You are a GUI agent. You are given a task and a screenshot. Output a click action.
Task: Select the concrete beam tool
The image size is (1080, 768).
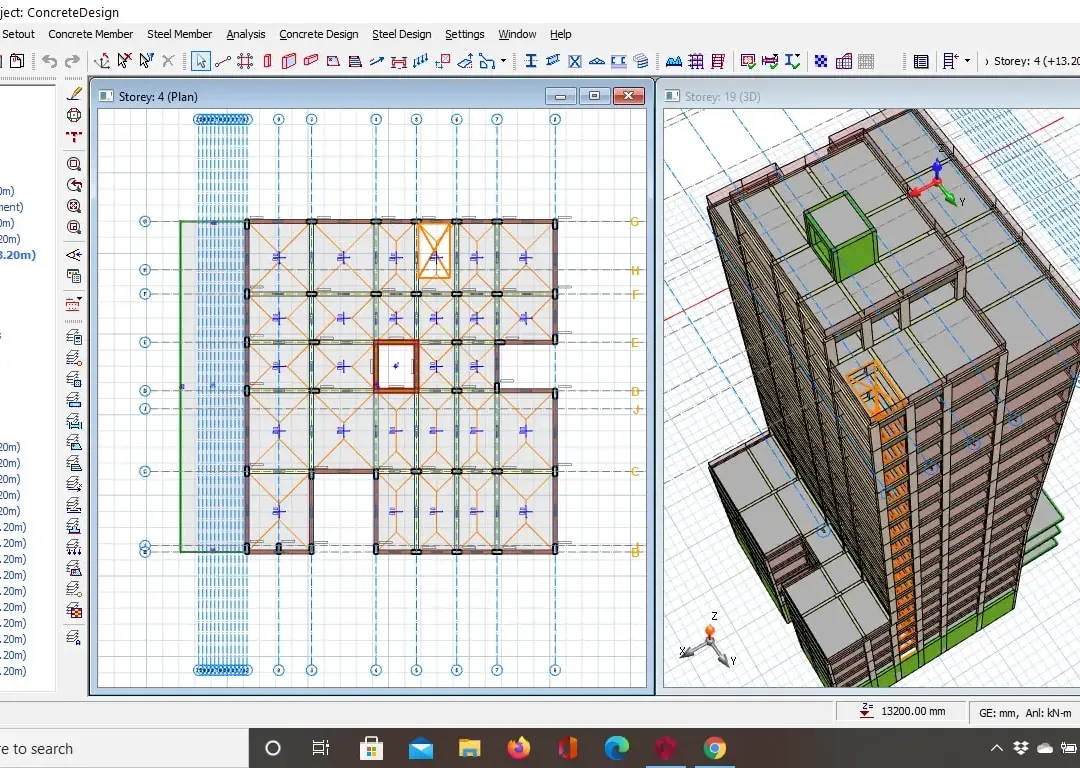click(x=311, y=61)
